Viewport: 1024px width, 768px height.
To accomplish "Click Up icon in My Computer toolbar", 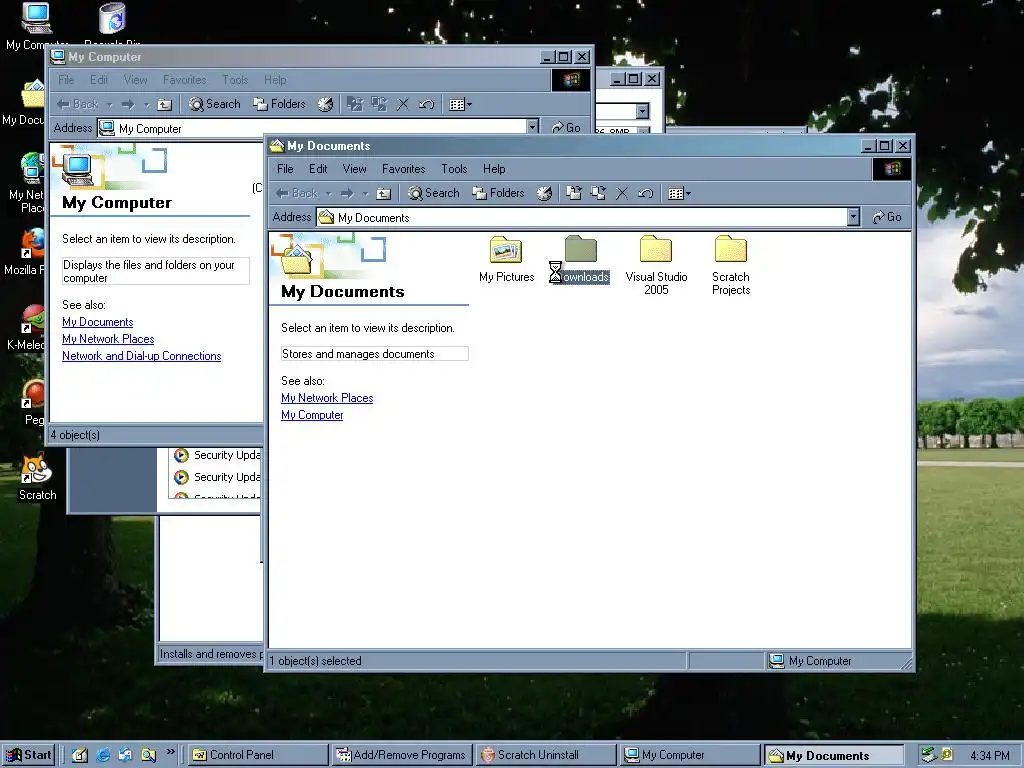I will [165, 104].
